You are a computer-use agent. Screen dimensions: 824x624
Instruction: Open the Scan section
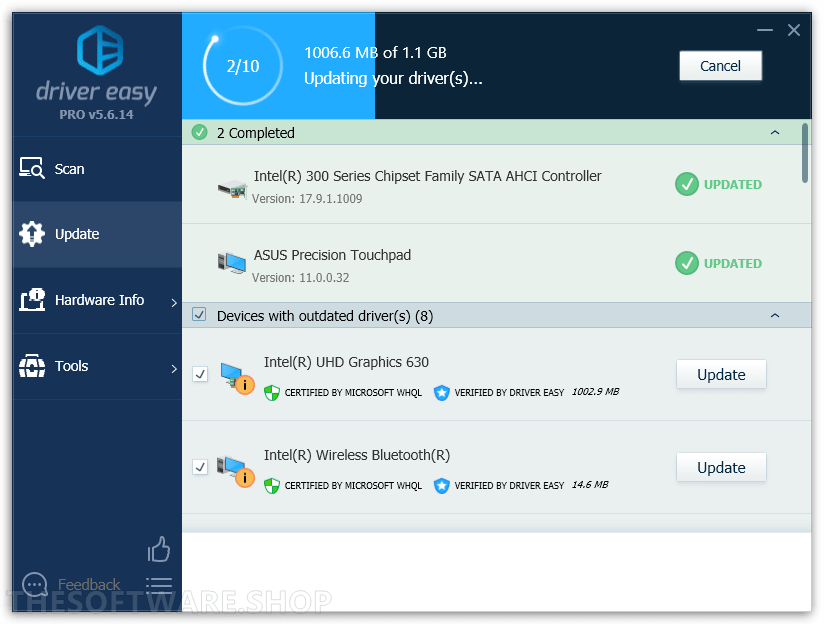point(97,169)
